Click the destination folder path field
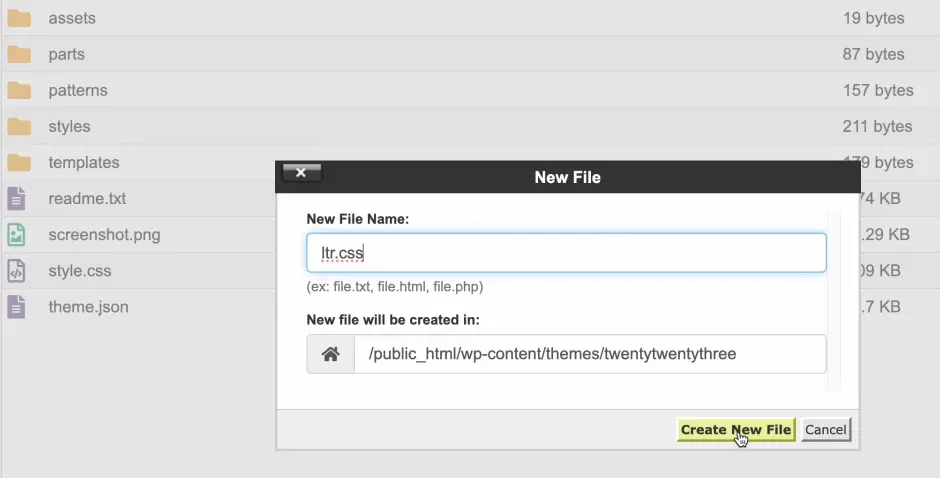This screenshot has width=940, height=478. point(590,354)
